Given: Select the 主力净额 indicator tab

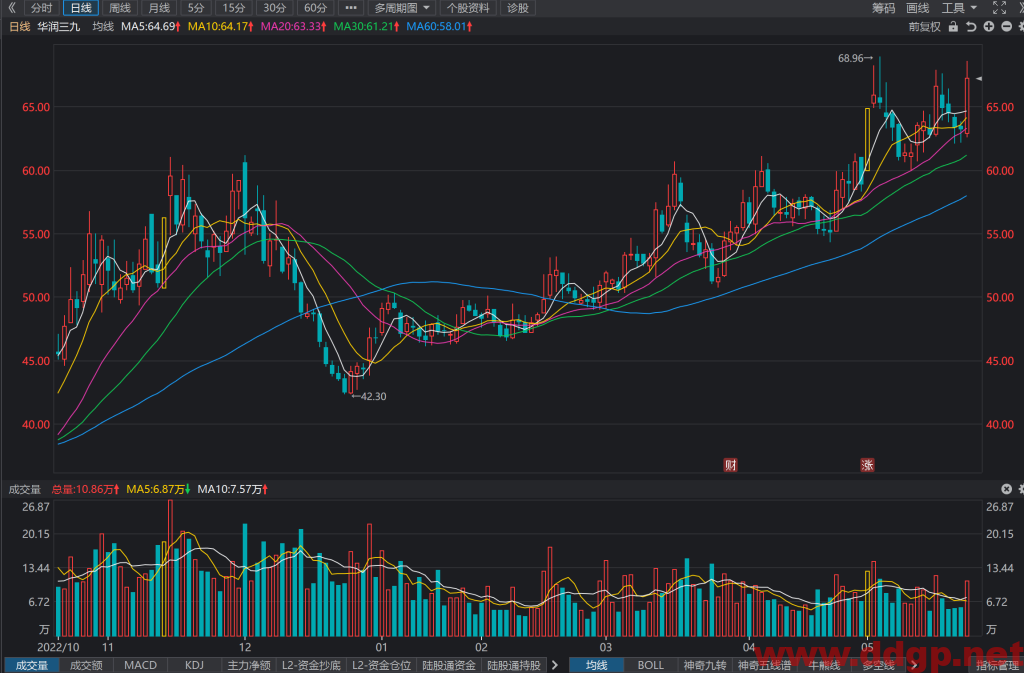Looking at the screenshot, I should pyautogui.click(x=249, y=665).
